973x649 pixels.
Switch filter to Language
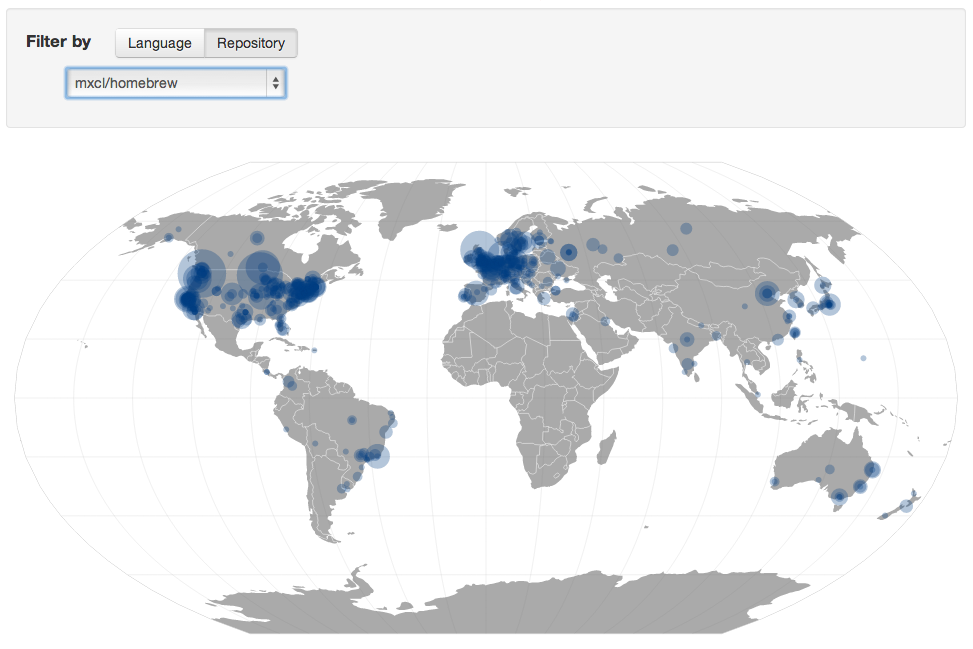pos(159,43)
